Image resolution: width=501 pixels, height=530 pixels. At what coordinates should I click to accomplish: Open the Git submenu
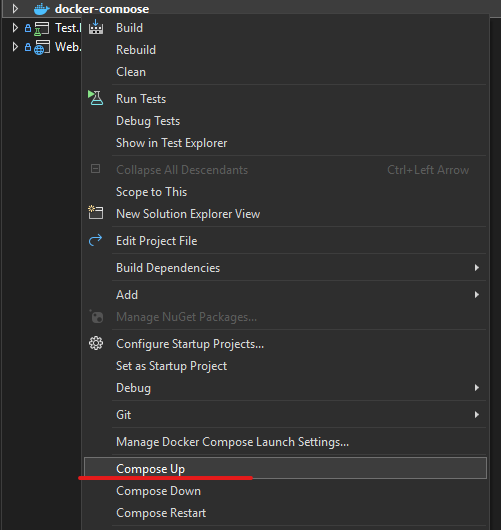(x=285, y=415)
